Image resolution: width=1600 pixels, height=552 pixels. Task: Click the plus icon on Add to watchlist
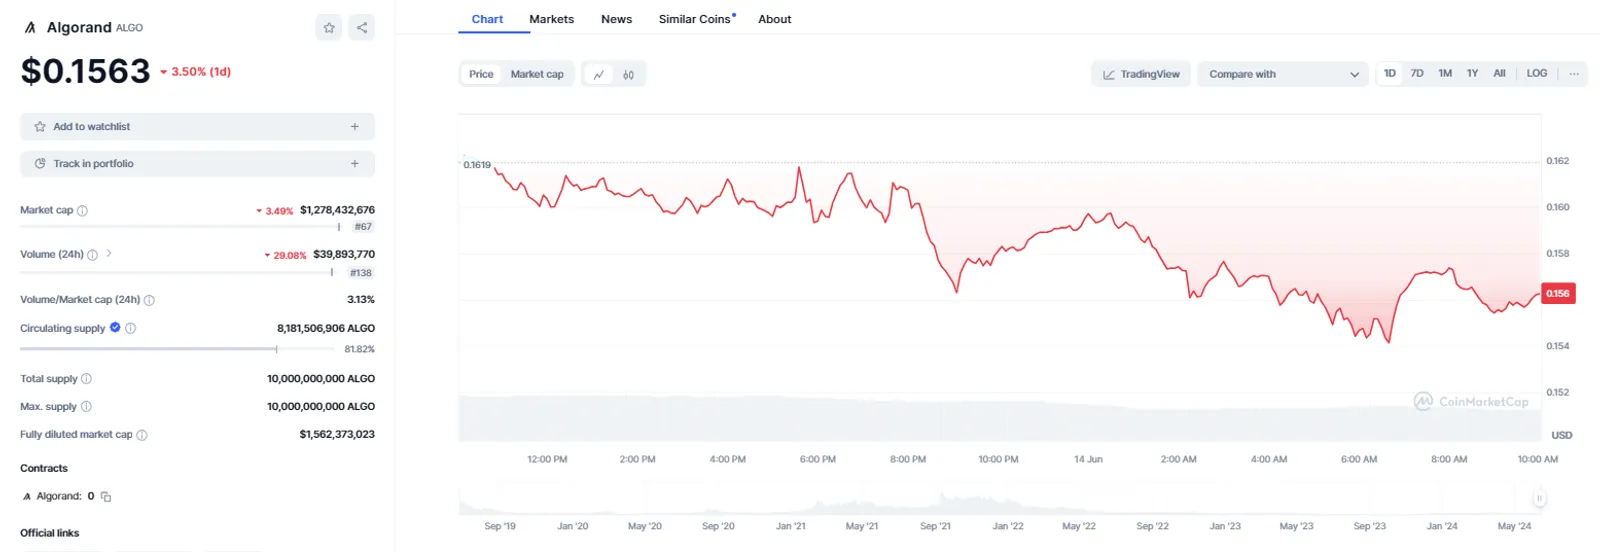pos(354,127)
